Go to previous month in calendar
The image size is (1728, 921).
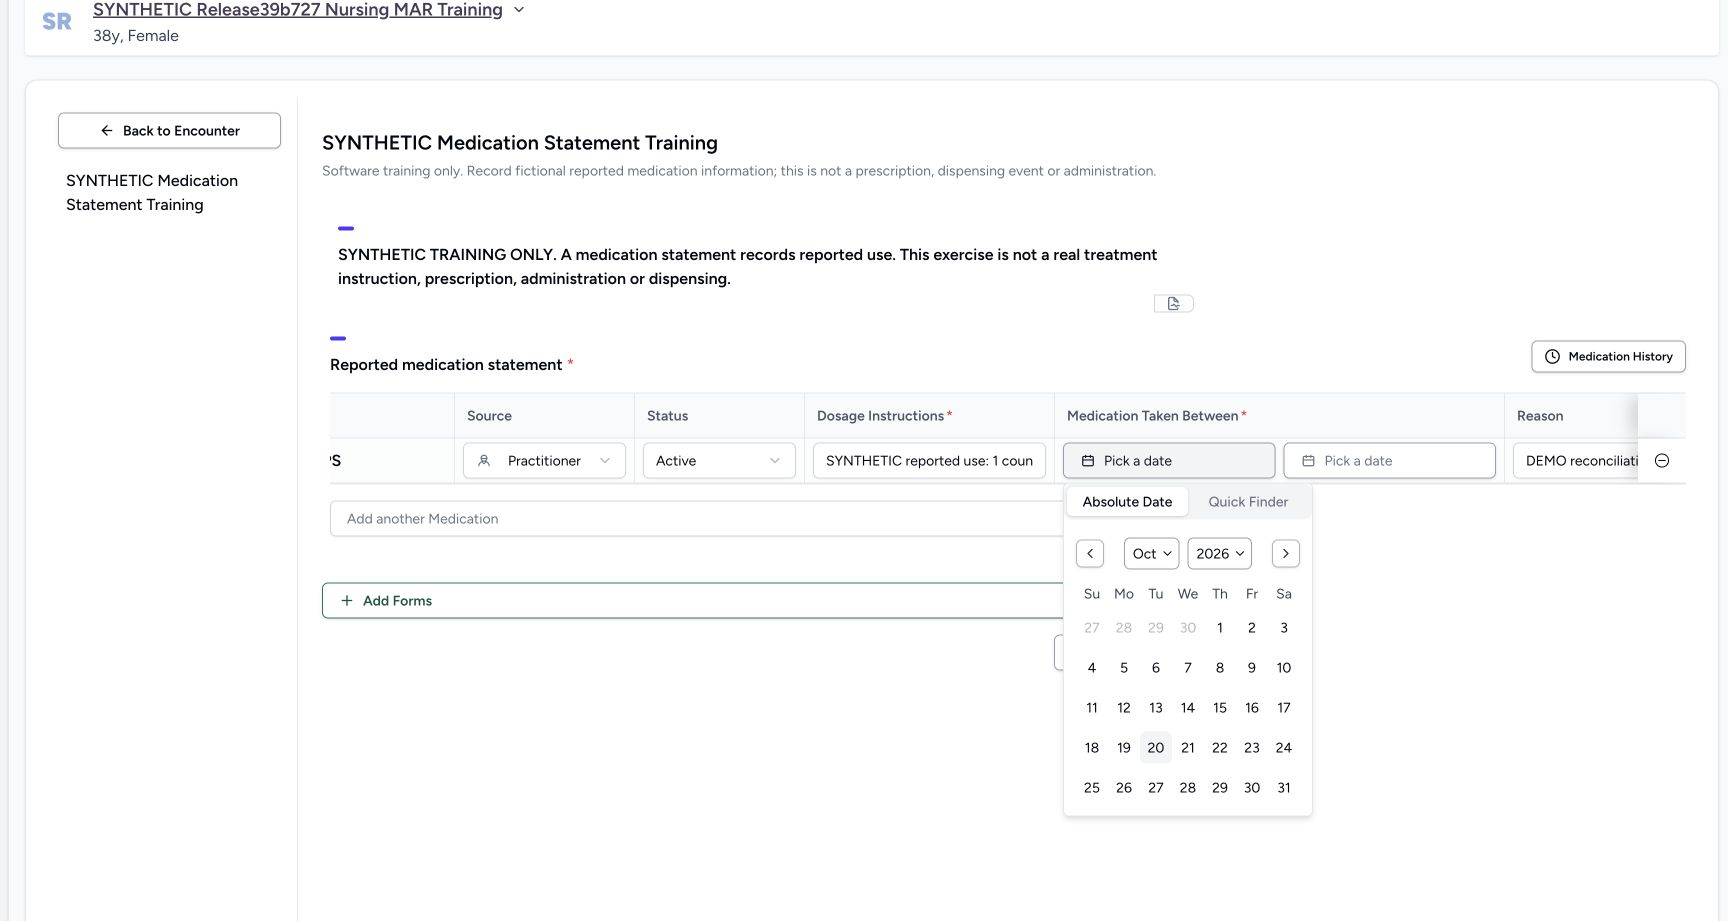click(x=1090, y=554)
